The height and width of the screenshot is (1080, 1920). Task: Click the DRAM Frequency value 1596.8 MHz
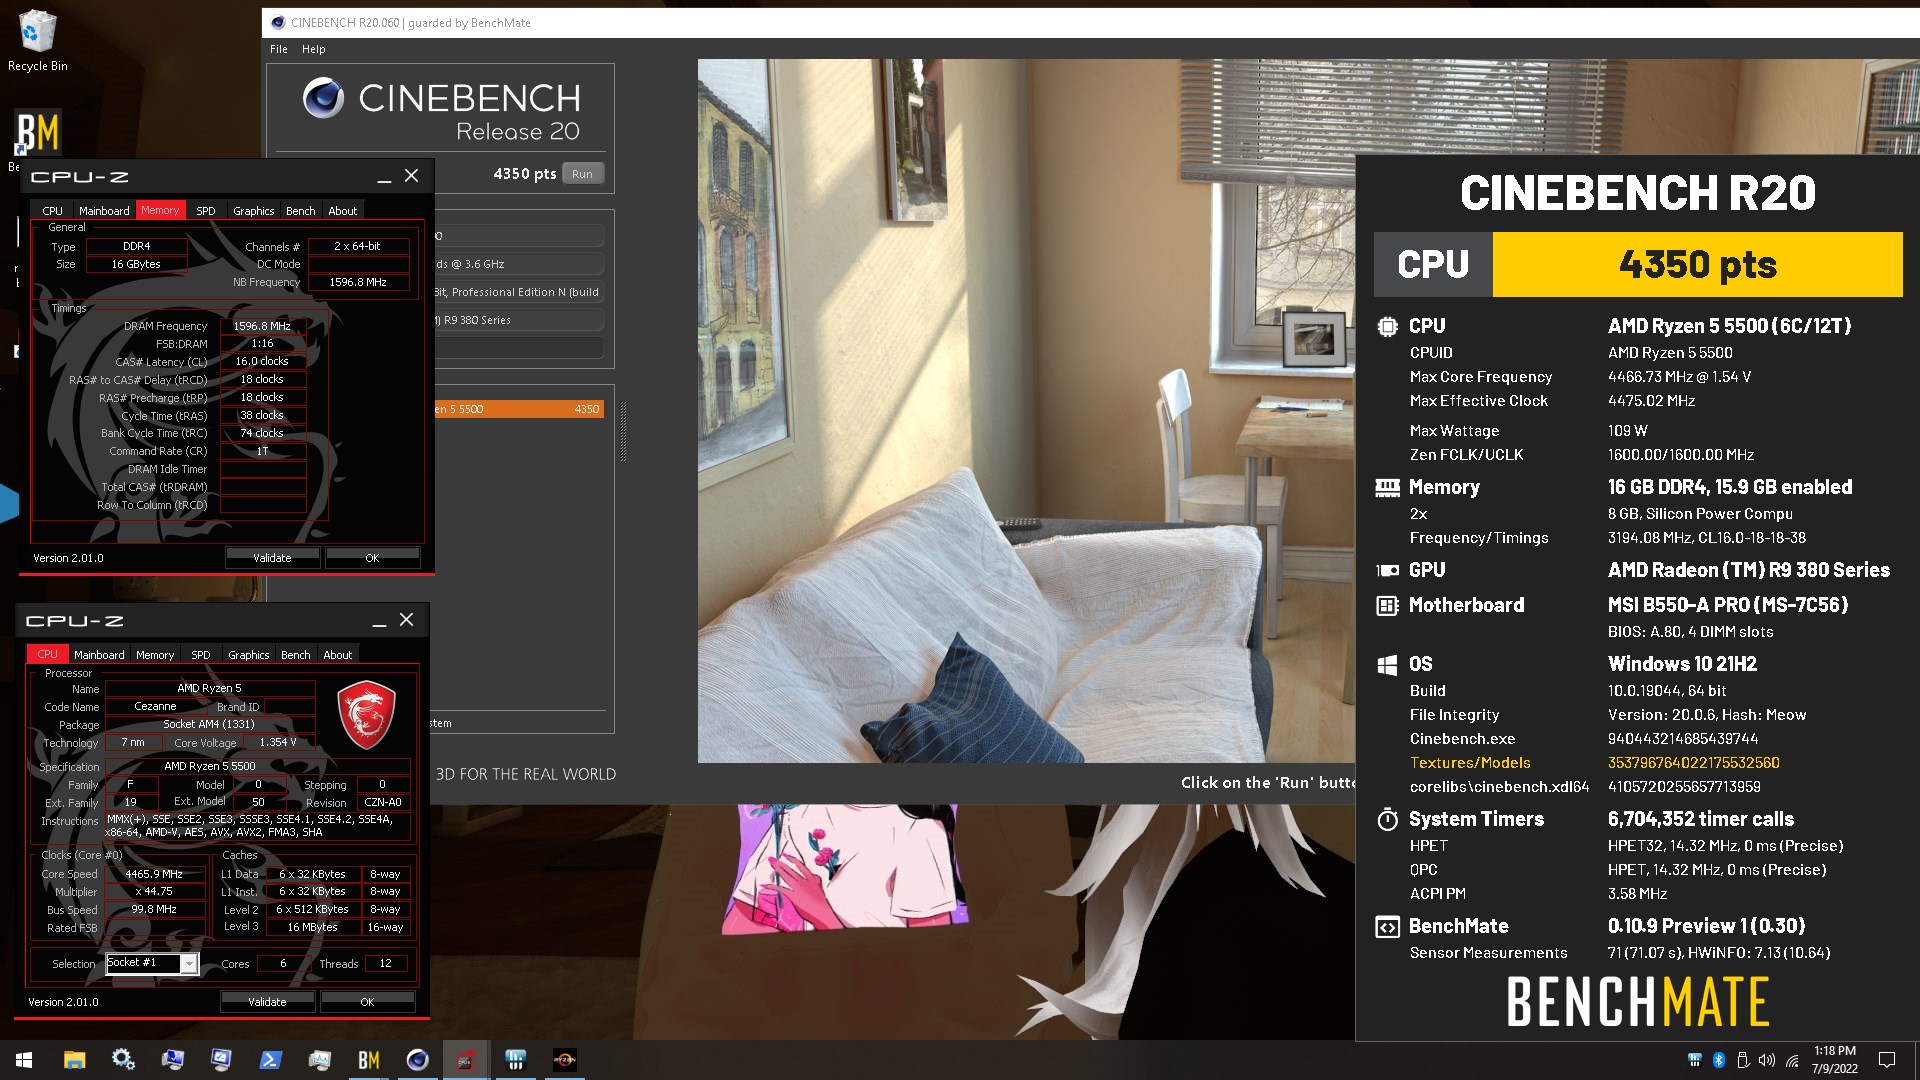[x=262, y=326]
